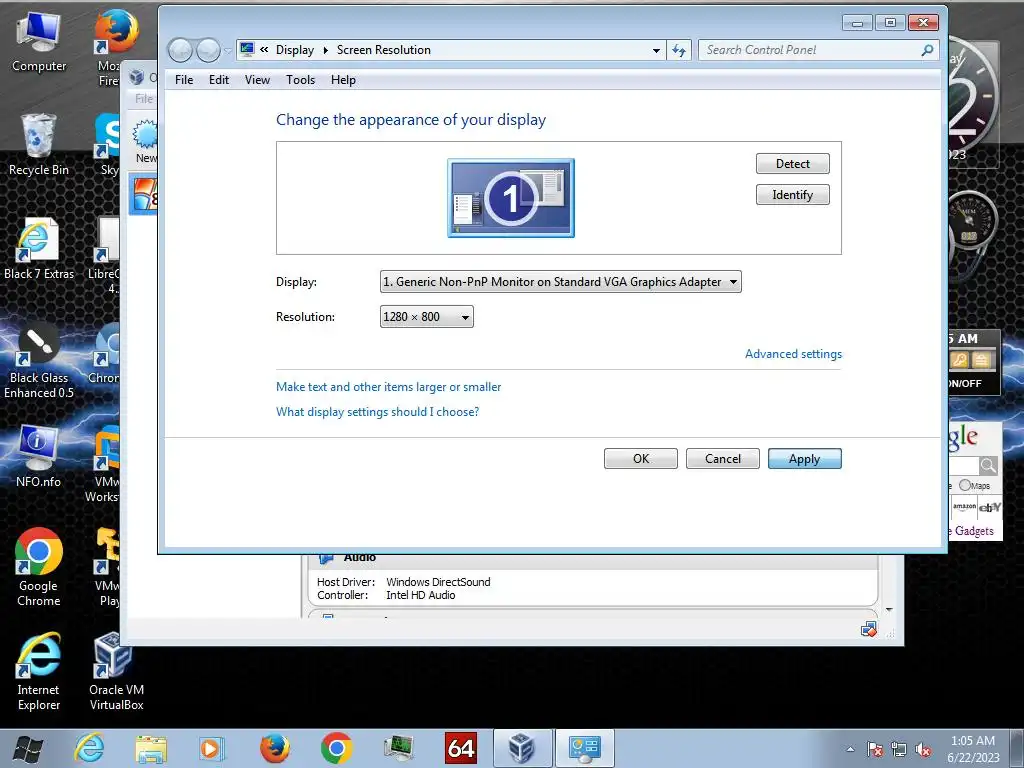Select the Mozilla Firefox desktop shortcut
Screen dimensions: 1024x768
click(116, 46)
